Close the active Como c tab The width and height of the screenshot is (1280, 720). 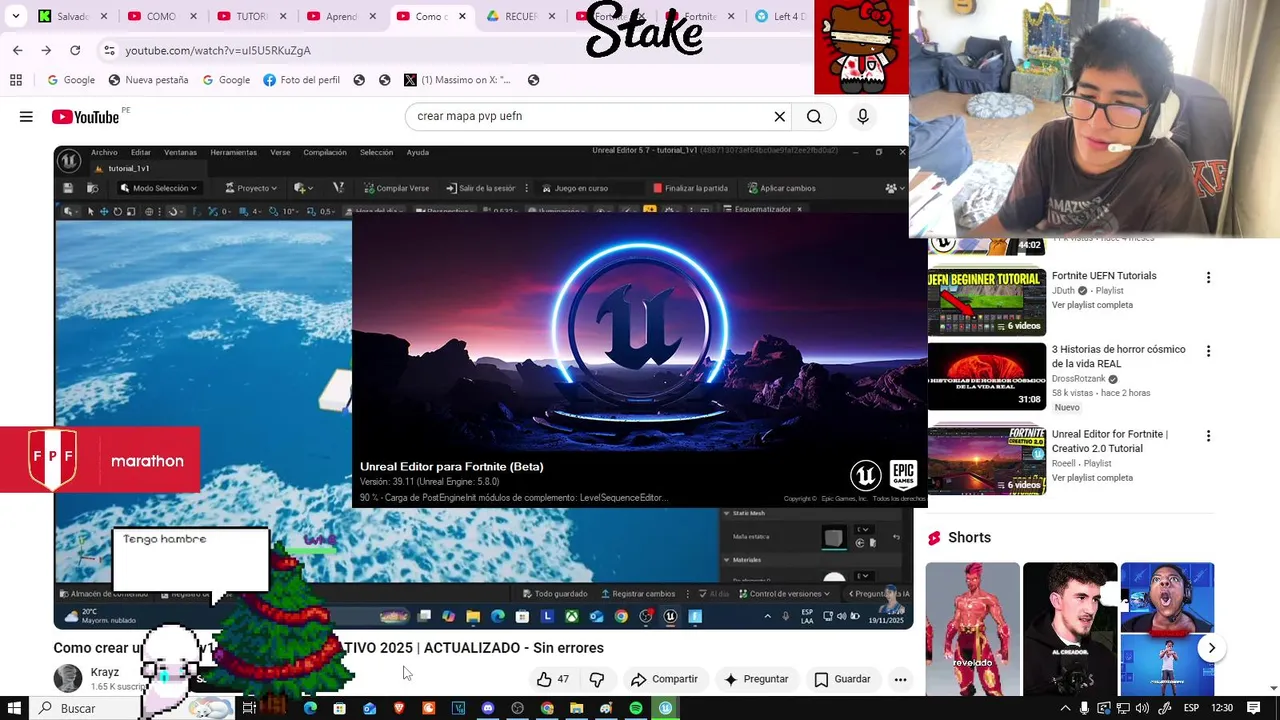click(462, 16)
